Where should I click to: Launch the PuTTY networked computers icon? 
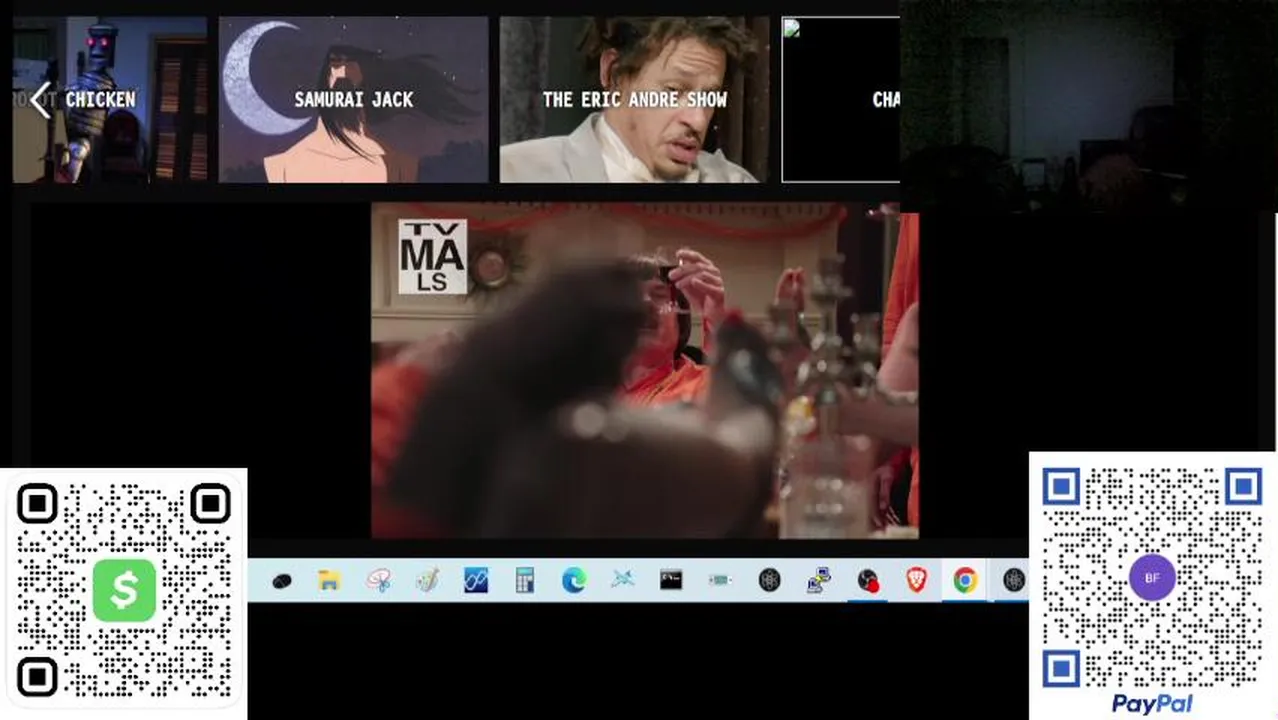coord(819,580)
